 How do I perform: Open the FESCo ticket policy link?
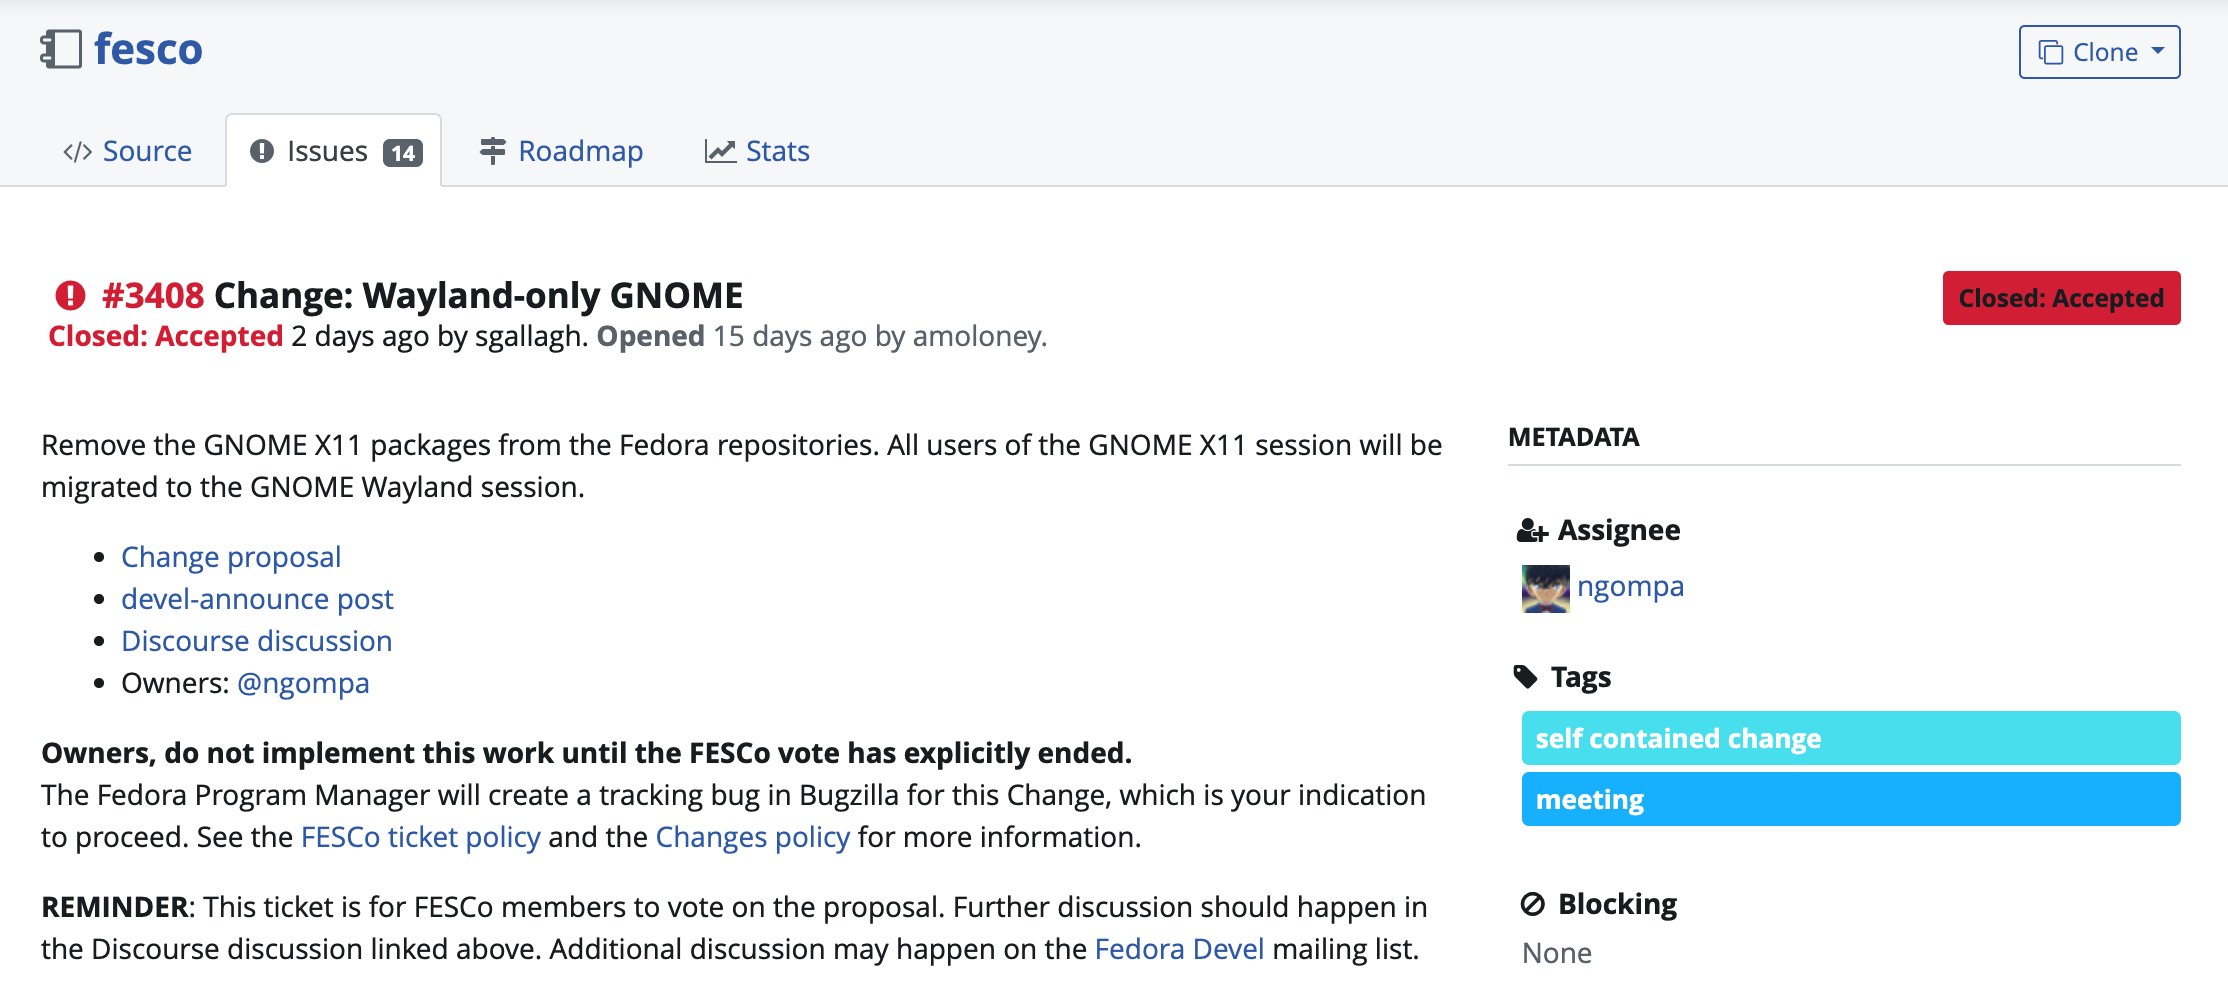(x=420, y=837)
